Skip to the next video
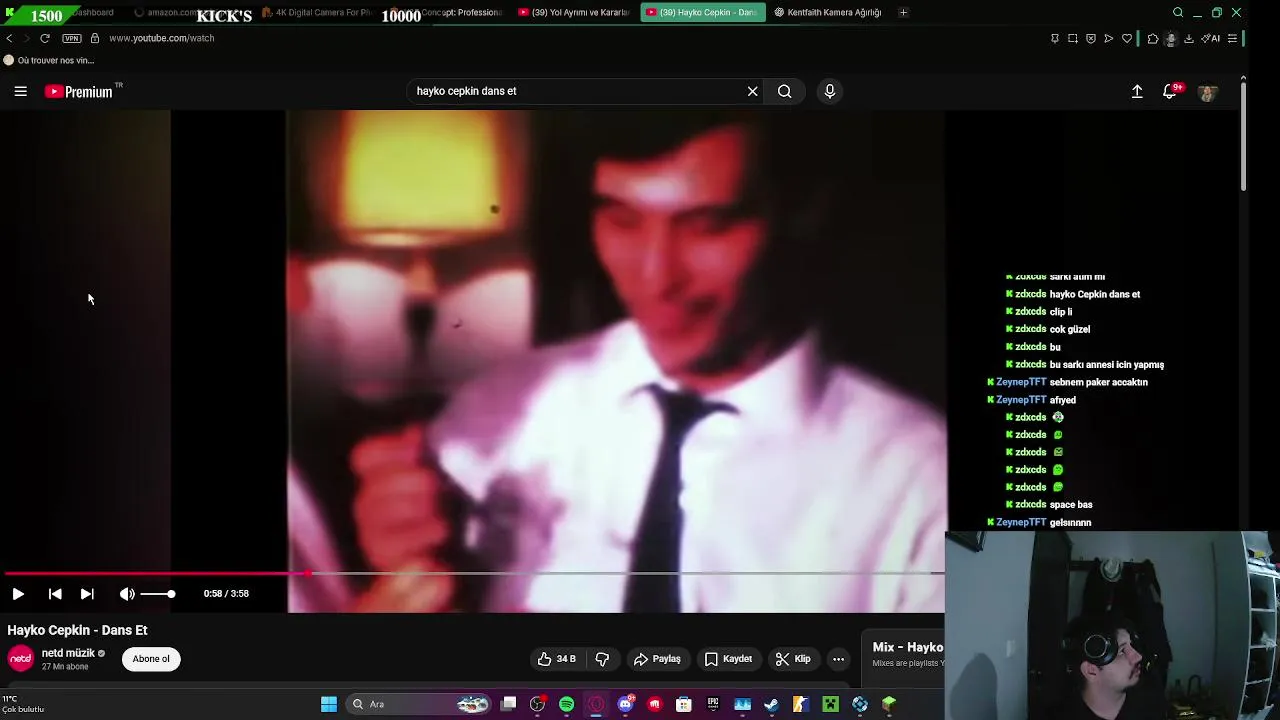 (87, 594)
